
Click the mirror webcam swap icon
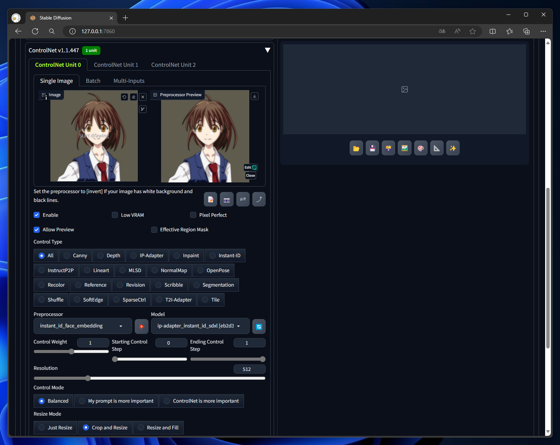pyautogui.click(x=243, y=199)
